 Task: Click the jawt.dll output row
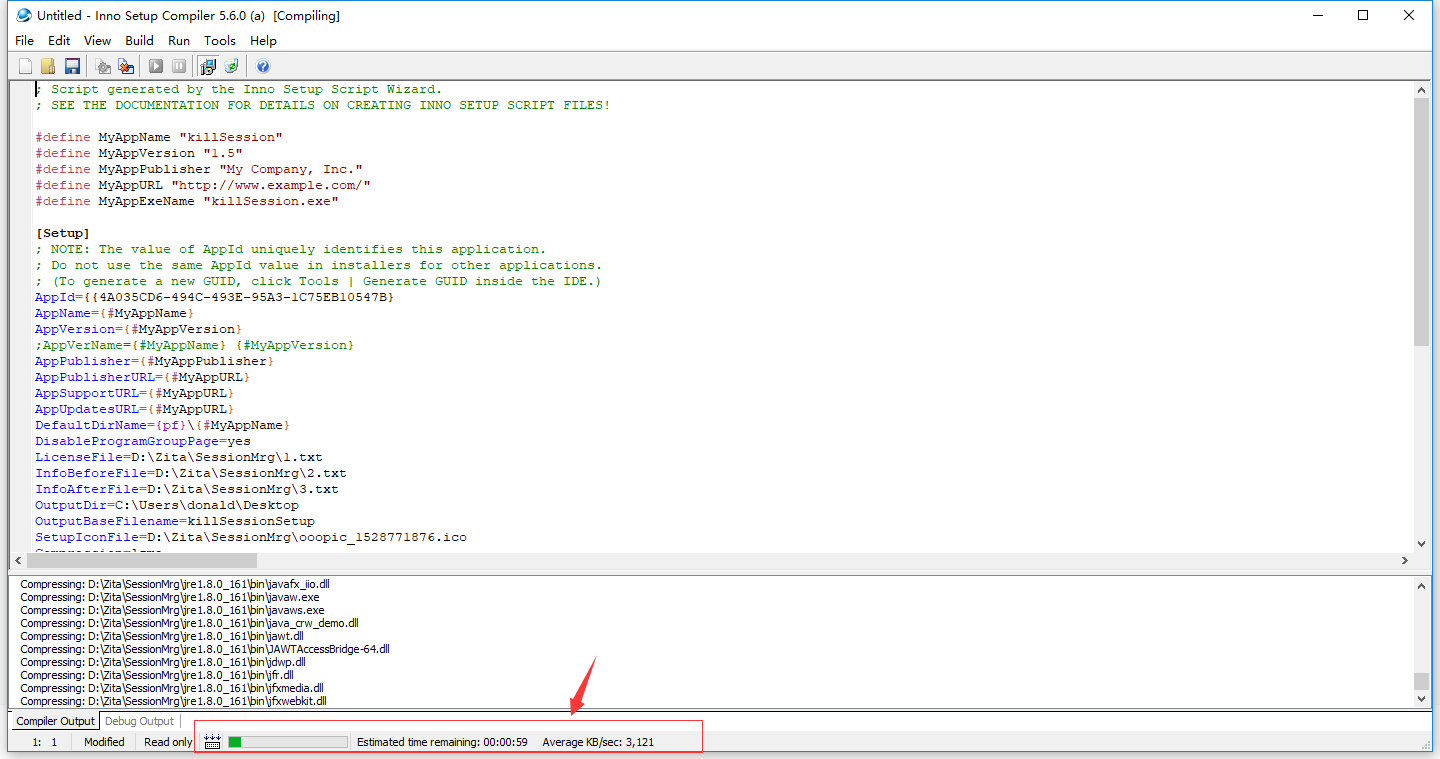[162, 636]
